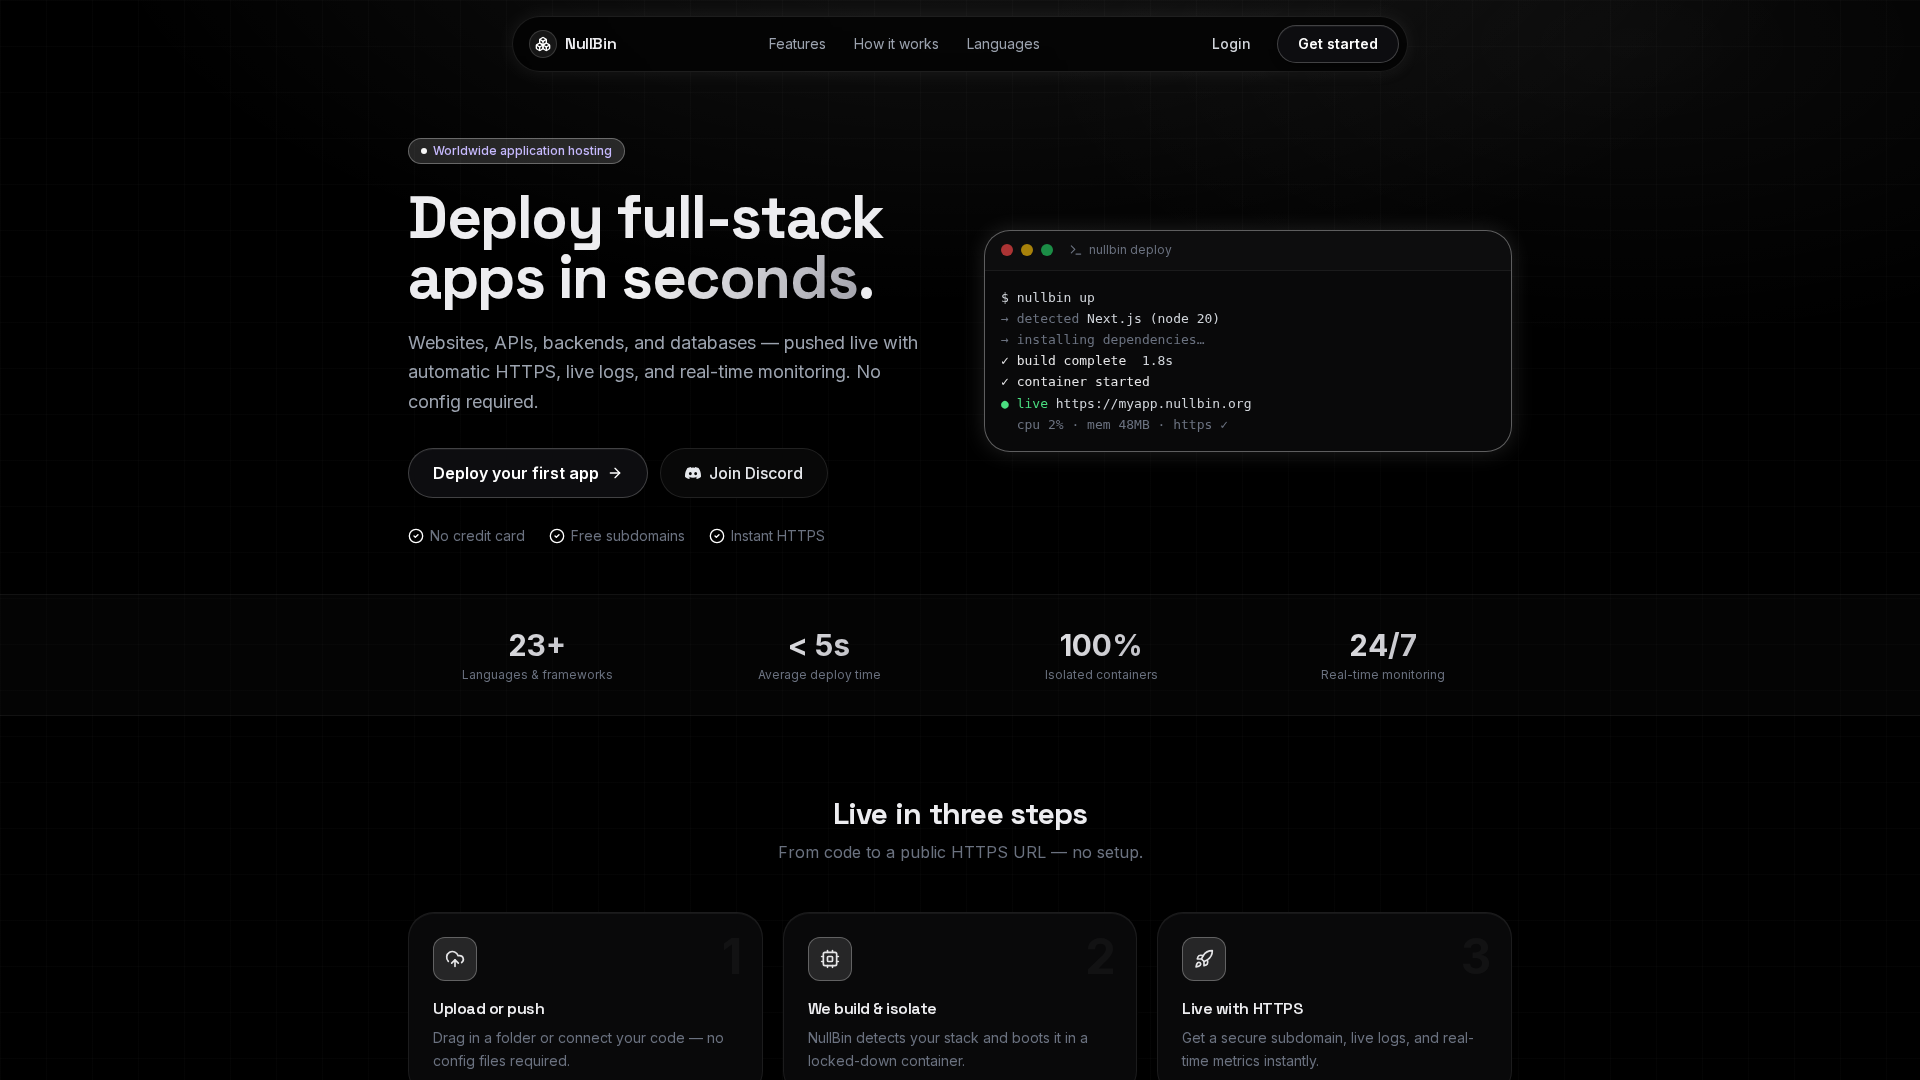This screenshot has width=1920, height=1080.
Task: Click the Upload or push cloud icon
Action: pos(455,959)
